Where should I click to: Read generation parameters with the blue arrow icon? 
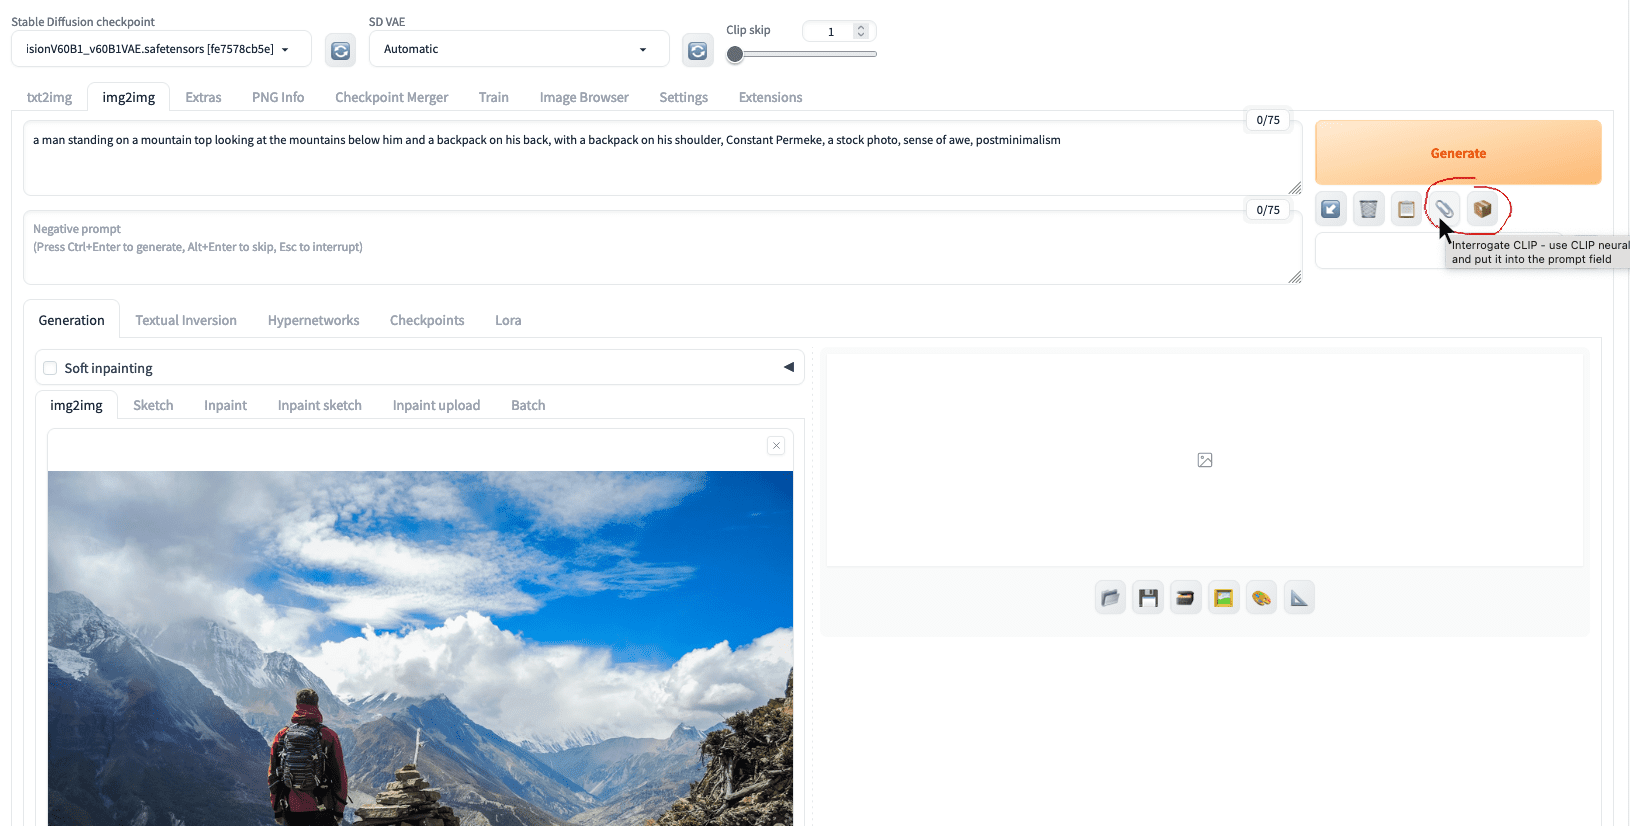point(1331,209)
